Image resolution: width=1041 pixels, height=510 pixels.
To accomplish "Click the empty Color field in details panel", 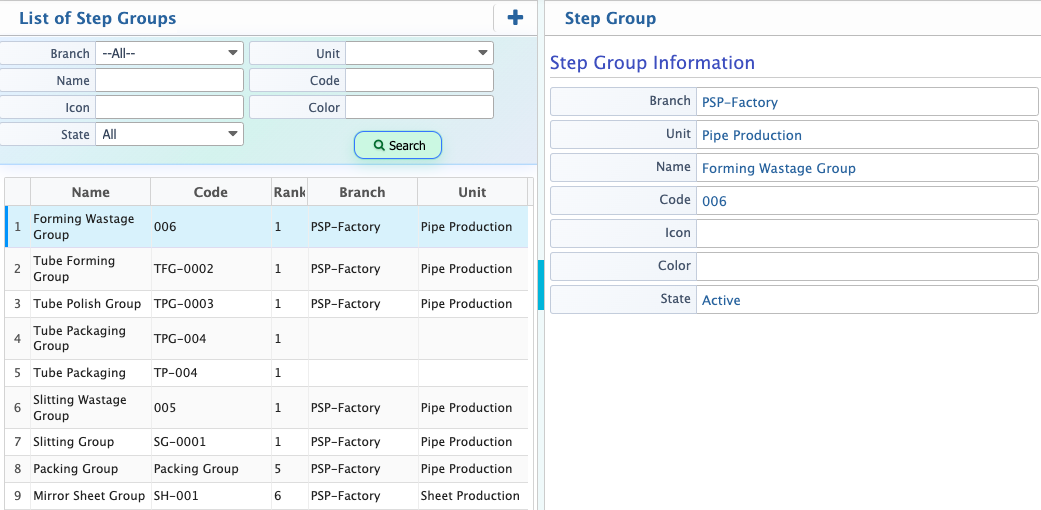I will 866,266.
